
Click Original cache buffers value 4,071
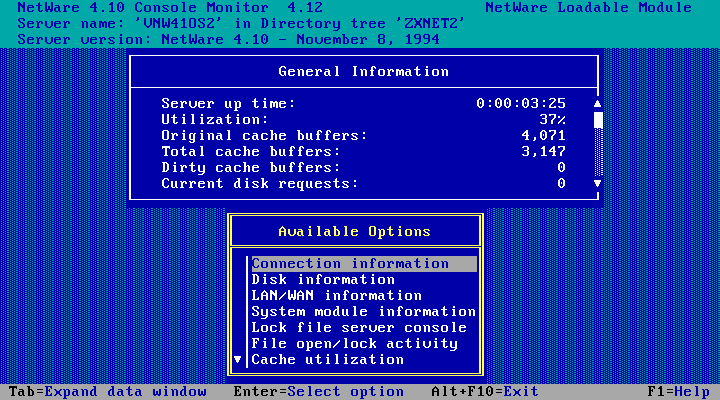point(543,135)
